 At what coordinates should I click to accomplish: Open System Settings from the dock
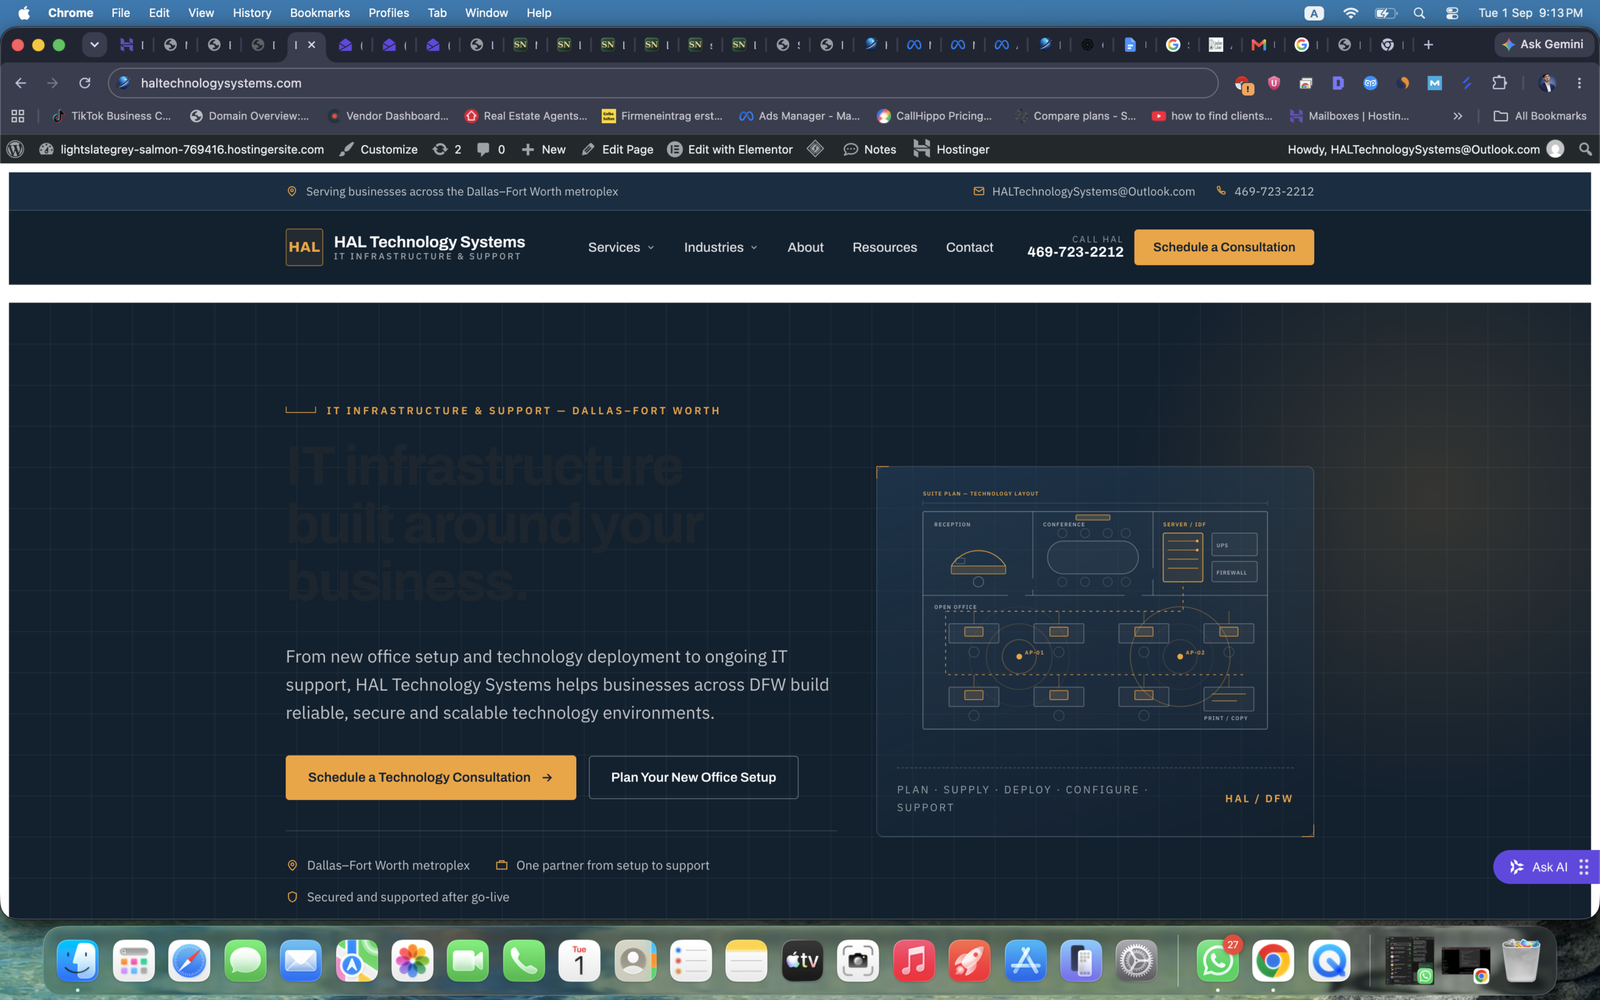click(x=1137, y=961)
